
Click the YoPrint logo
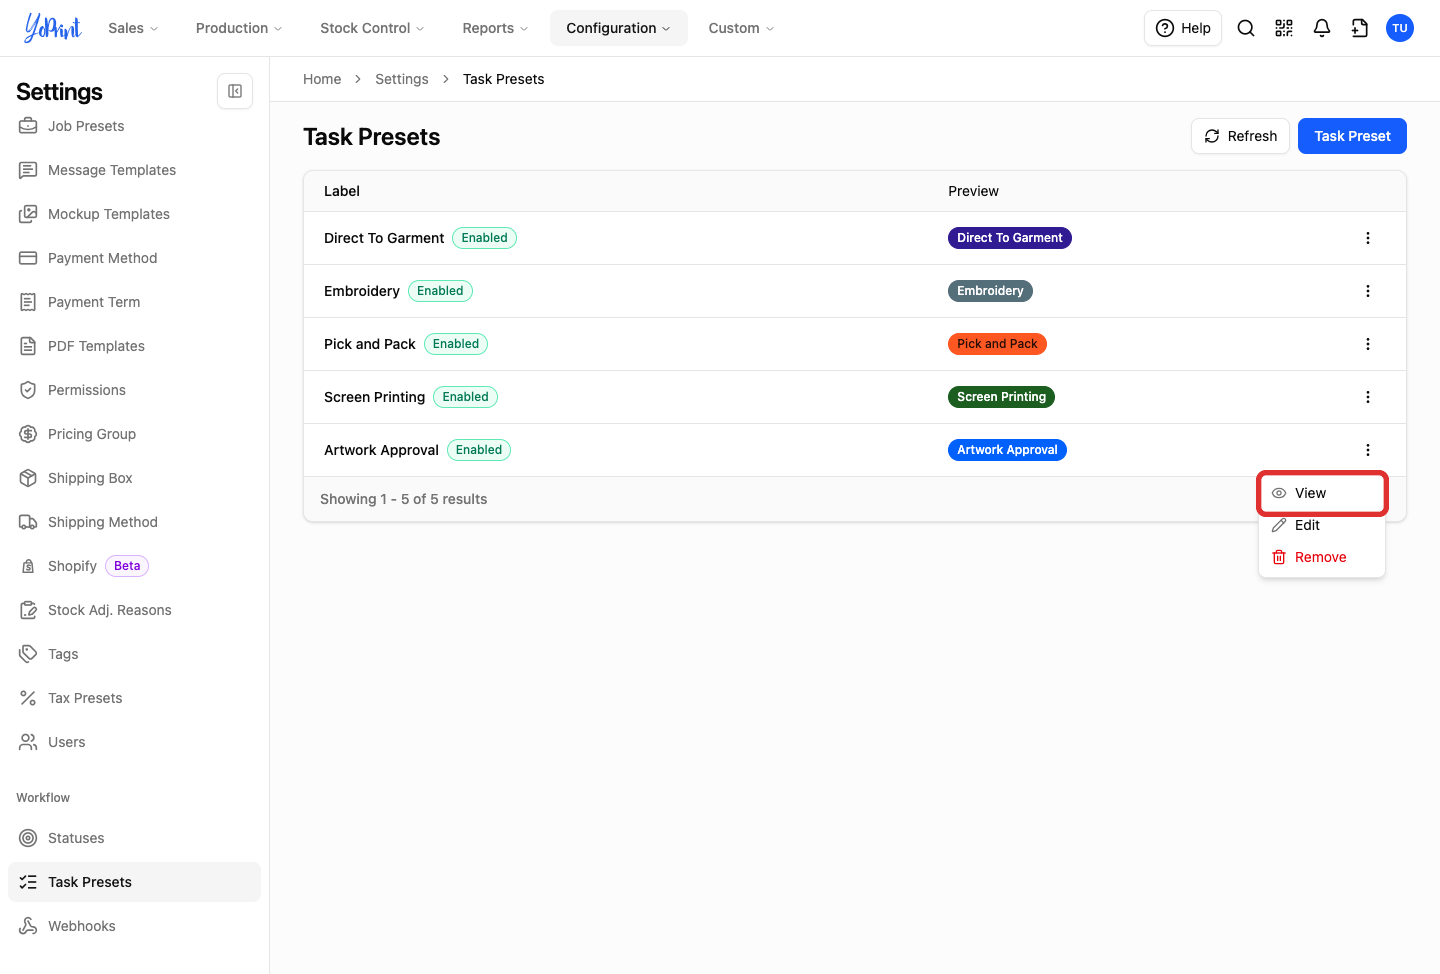coord(53,28)
